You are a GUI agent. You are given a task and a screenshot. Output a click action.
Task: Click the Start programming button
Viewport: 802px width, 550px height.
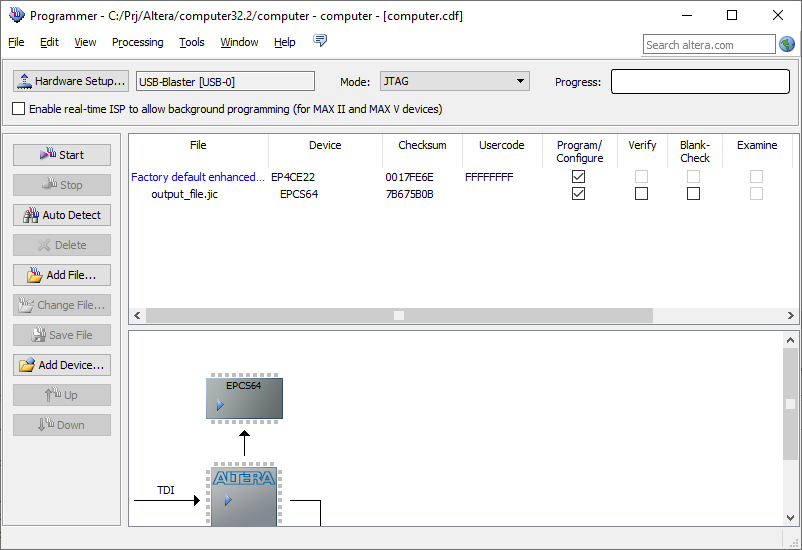pyautogui.click(x=62, y=155)
